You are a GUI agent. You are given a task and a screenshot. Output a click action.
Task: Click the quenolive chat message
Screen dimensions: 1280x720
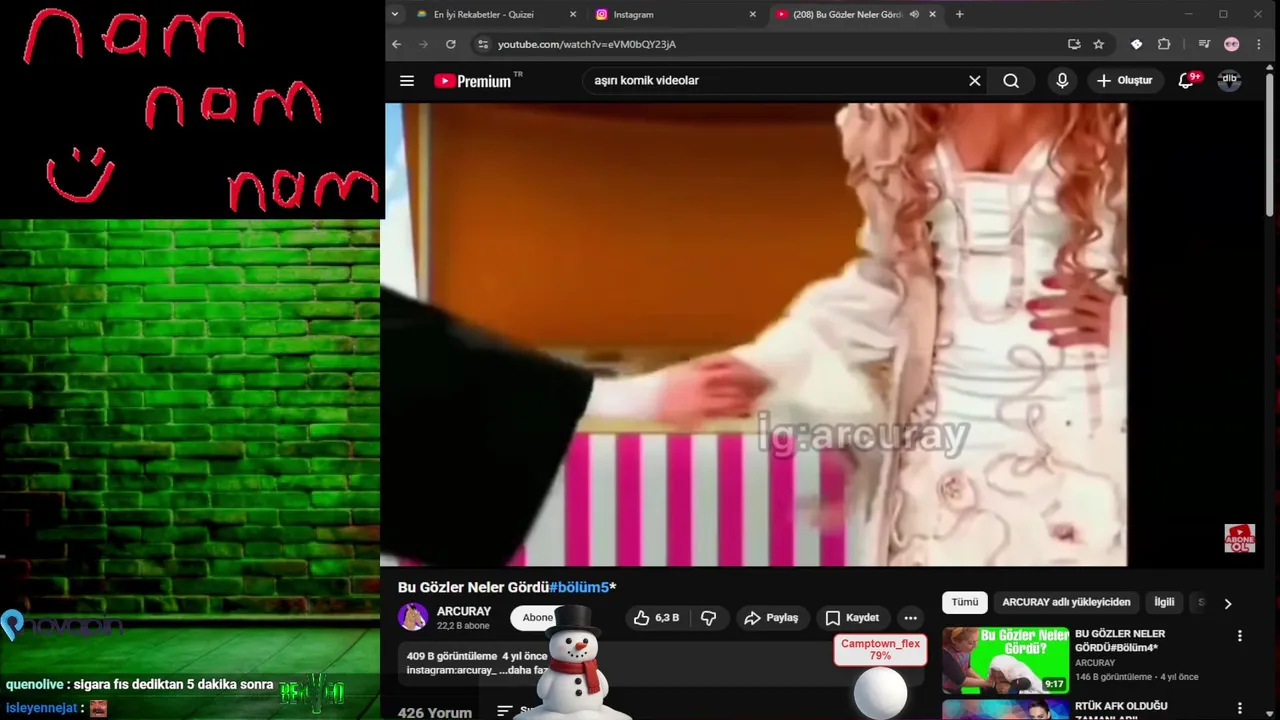tap(139, 685)
